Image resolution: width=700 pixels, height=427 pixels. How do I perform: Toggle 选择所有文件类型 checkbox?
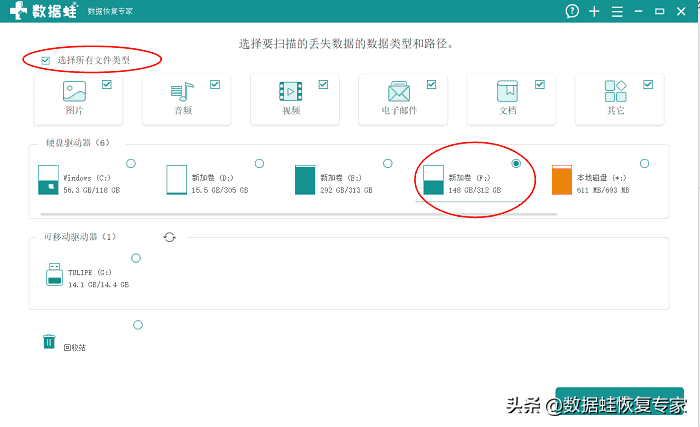coord(46,61)
